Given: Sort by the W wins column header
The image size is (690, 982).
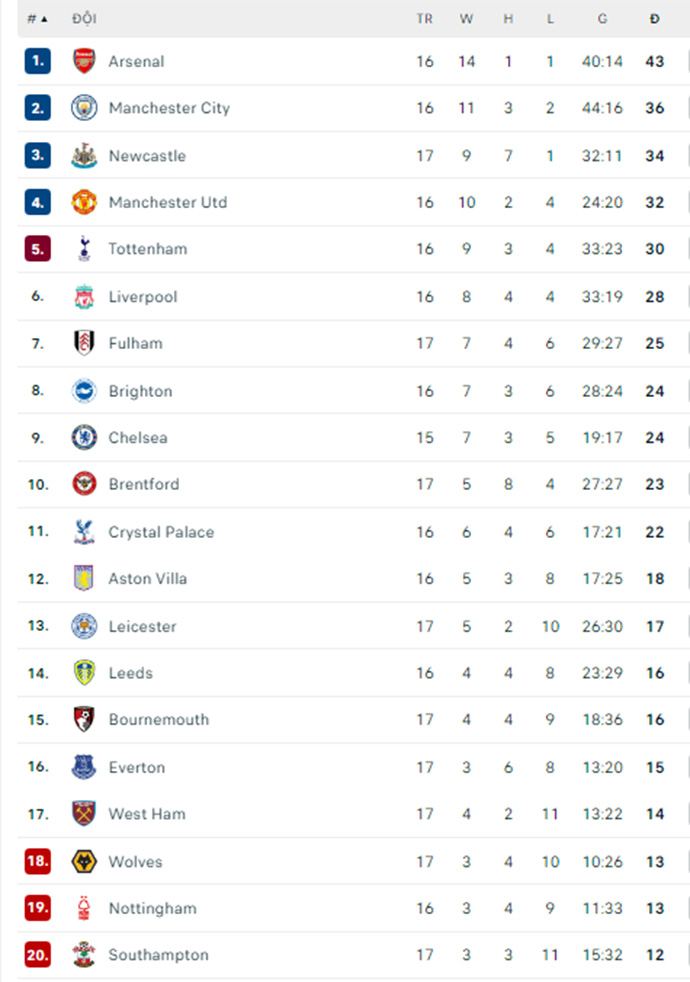Looking at the screenshot, I should (466, 19).
